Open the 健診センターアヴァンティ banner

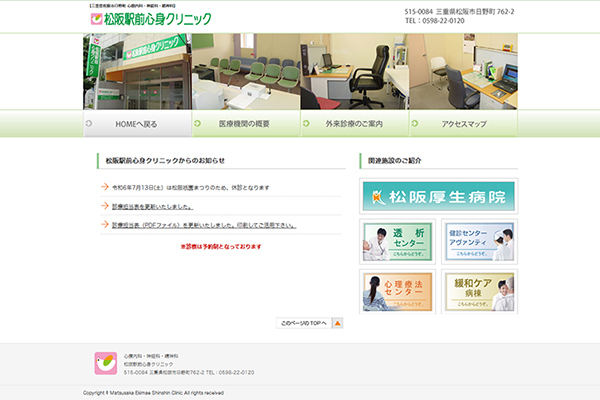[479, 241]
